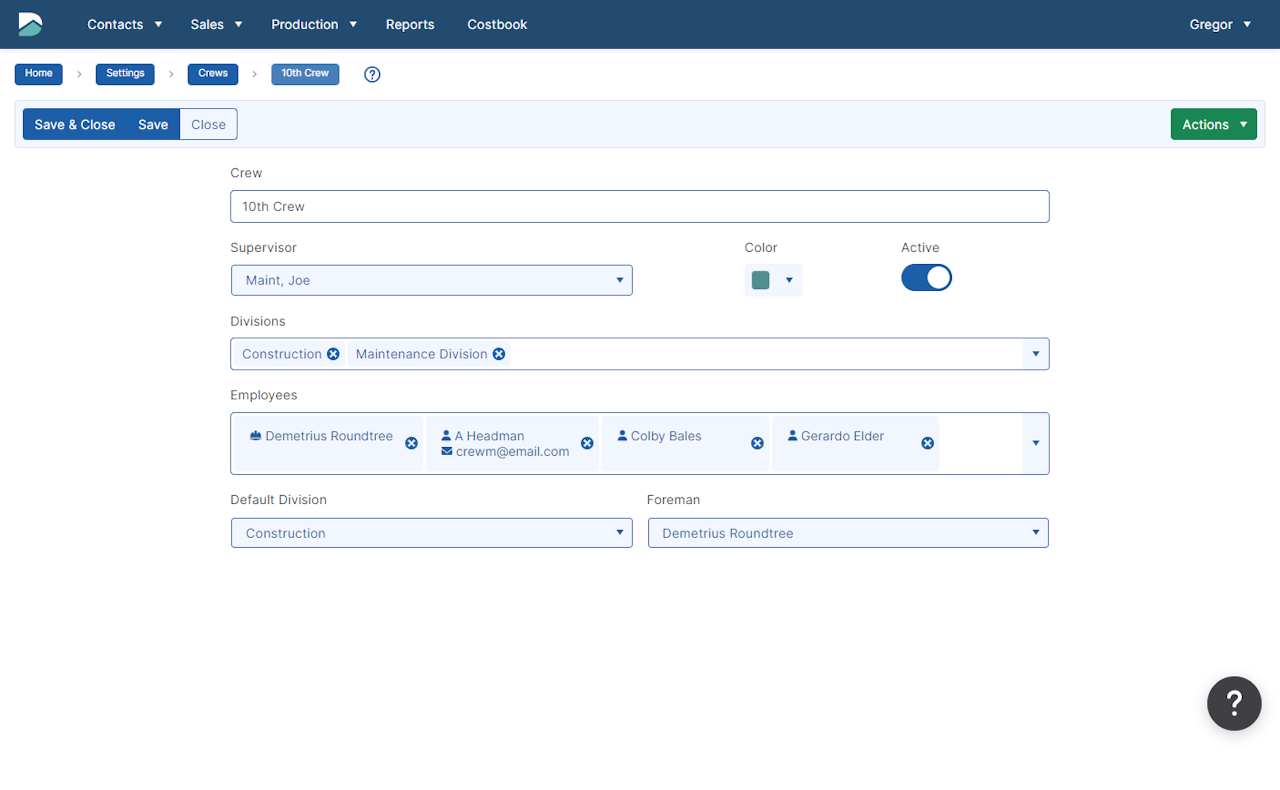Open the Supervisor dropdown

[431, 280]
